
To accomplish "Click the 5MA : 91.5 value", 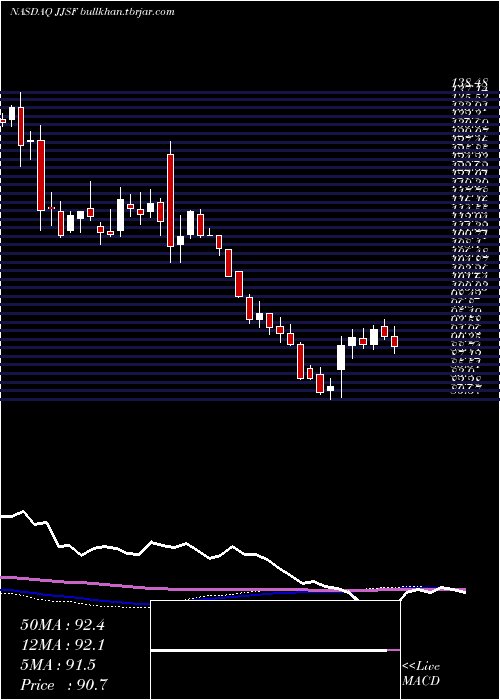I will [x=58, y=665].
